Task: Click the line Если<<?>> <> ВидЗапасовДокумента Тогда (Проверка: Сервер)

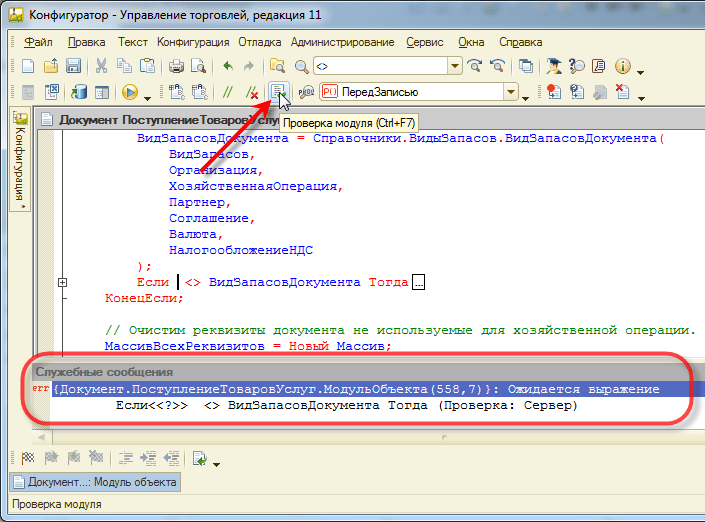Action: 346,405
